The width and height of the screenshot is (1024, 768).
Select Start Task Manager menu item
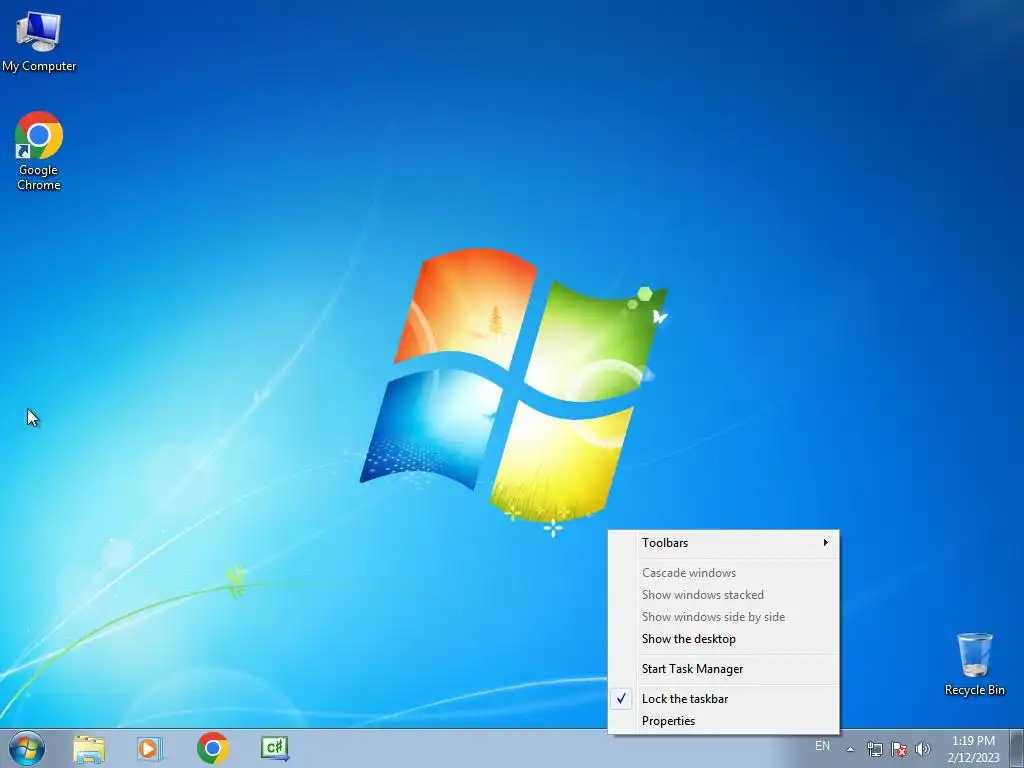(724, 669)
